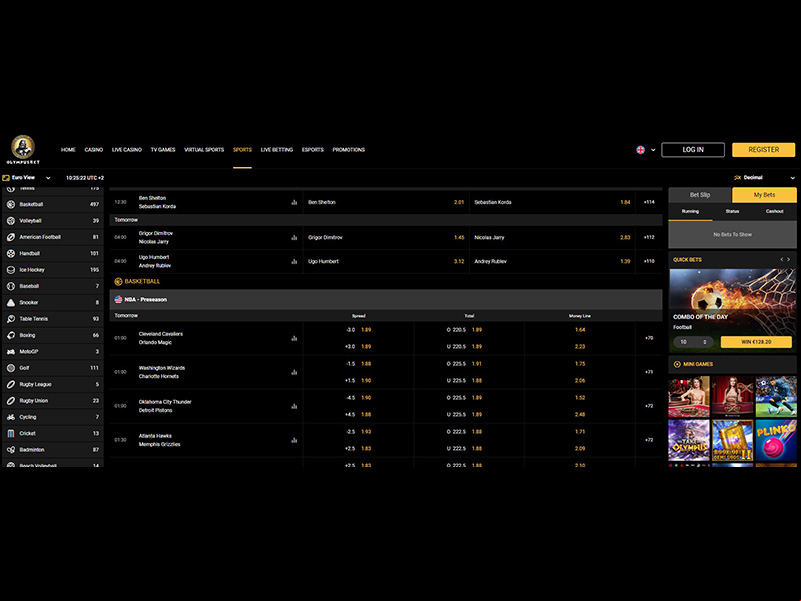Image resolution: width=801 pixels, height=601 pixels.
Task: Show stats for Wizards vs Hornets game
Action: [294, 373]
